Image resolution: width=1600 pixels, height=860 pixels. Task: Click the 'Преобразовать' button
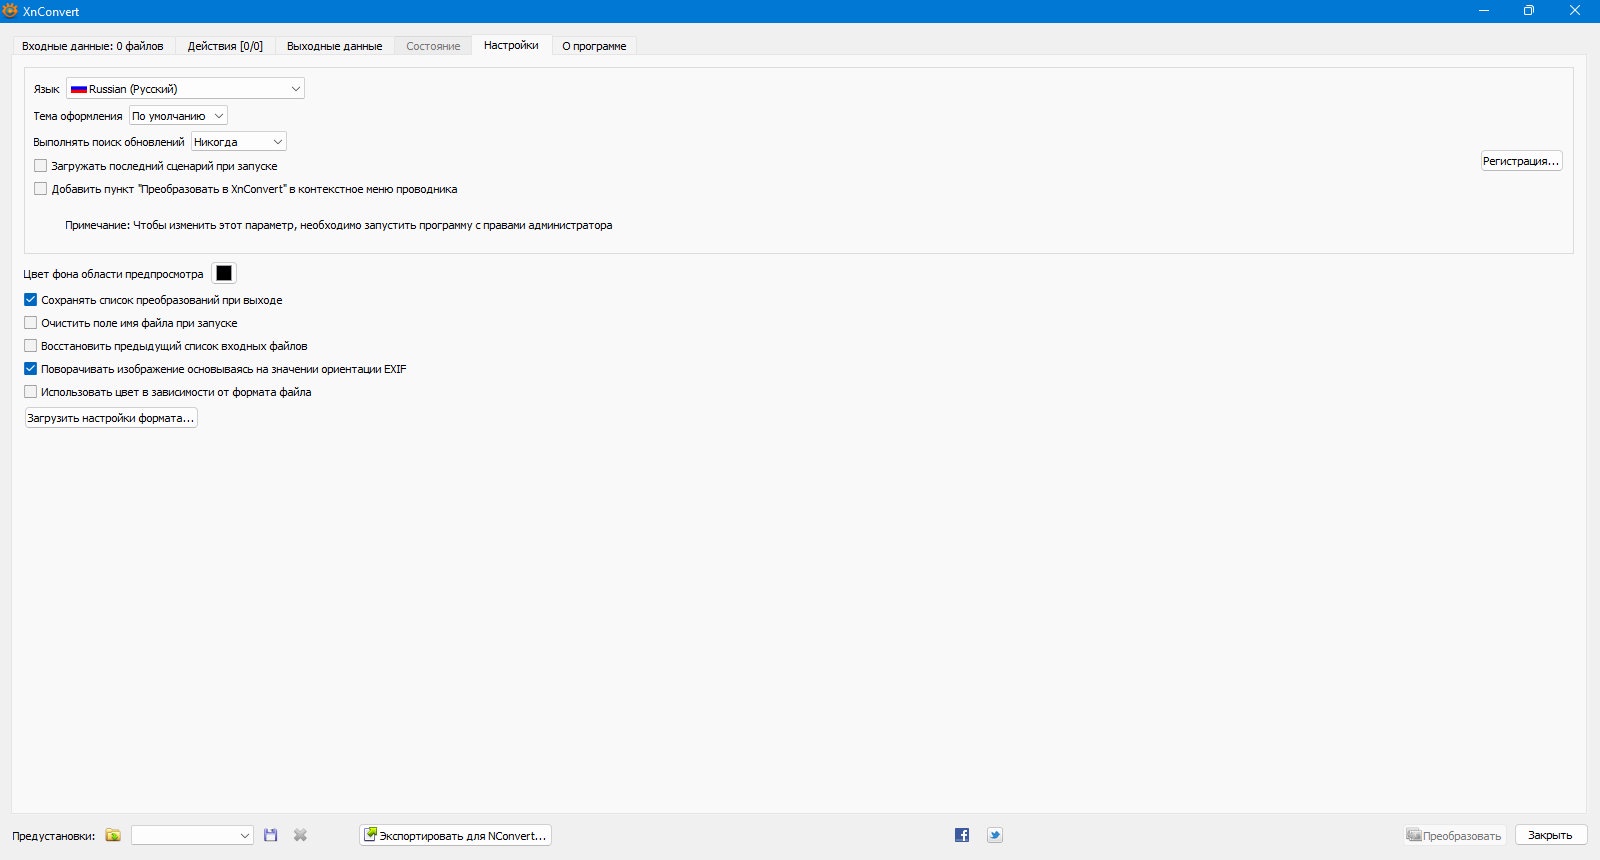click(x=1455, y=835)
